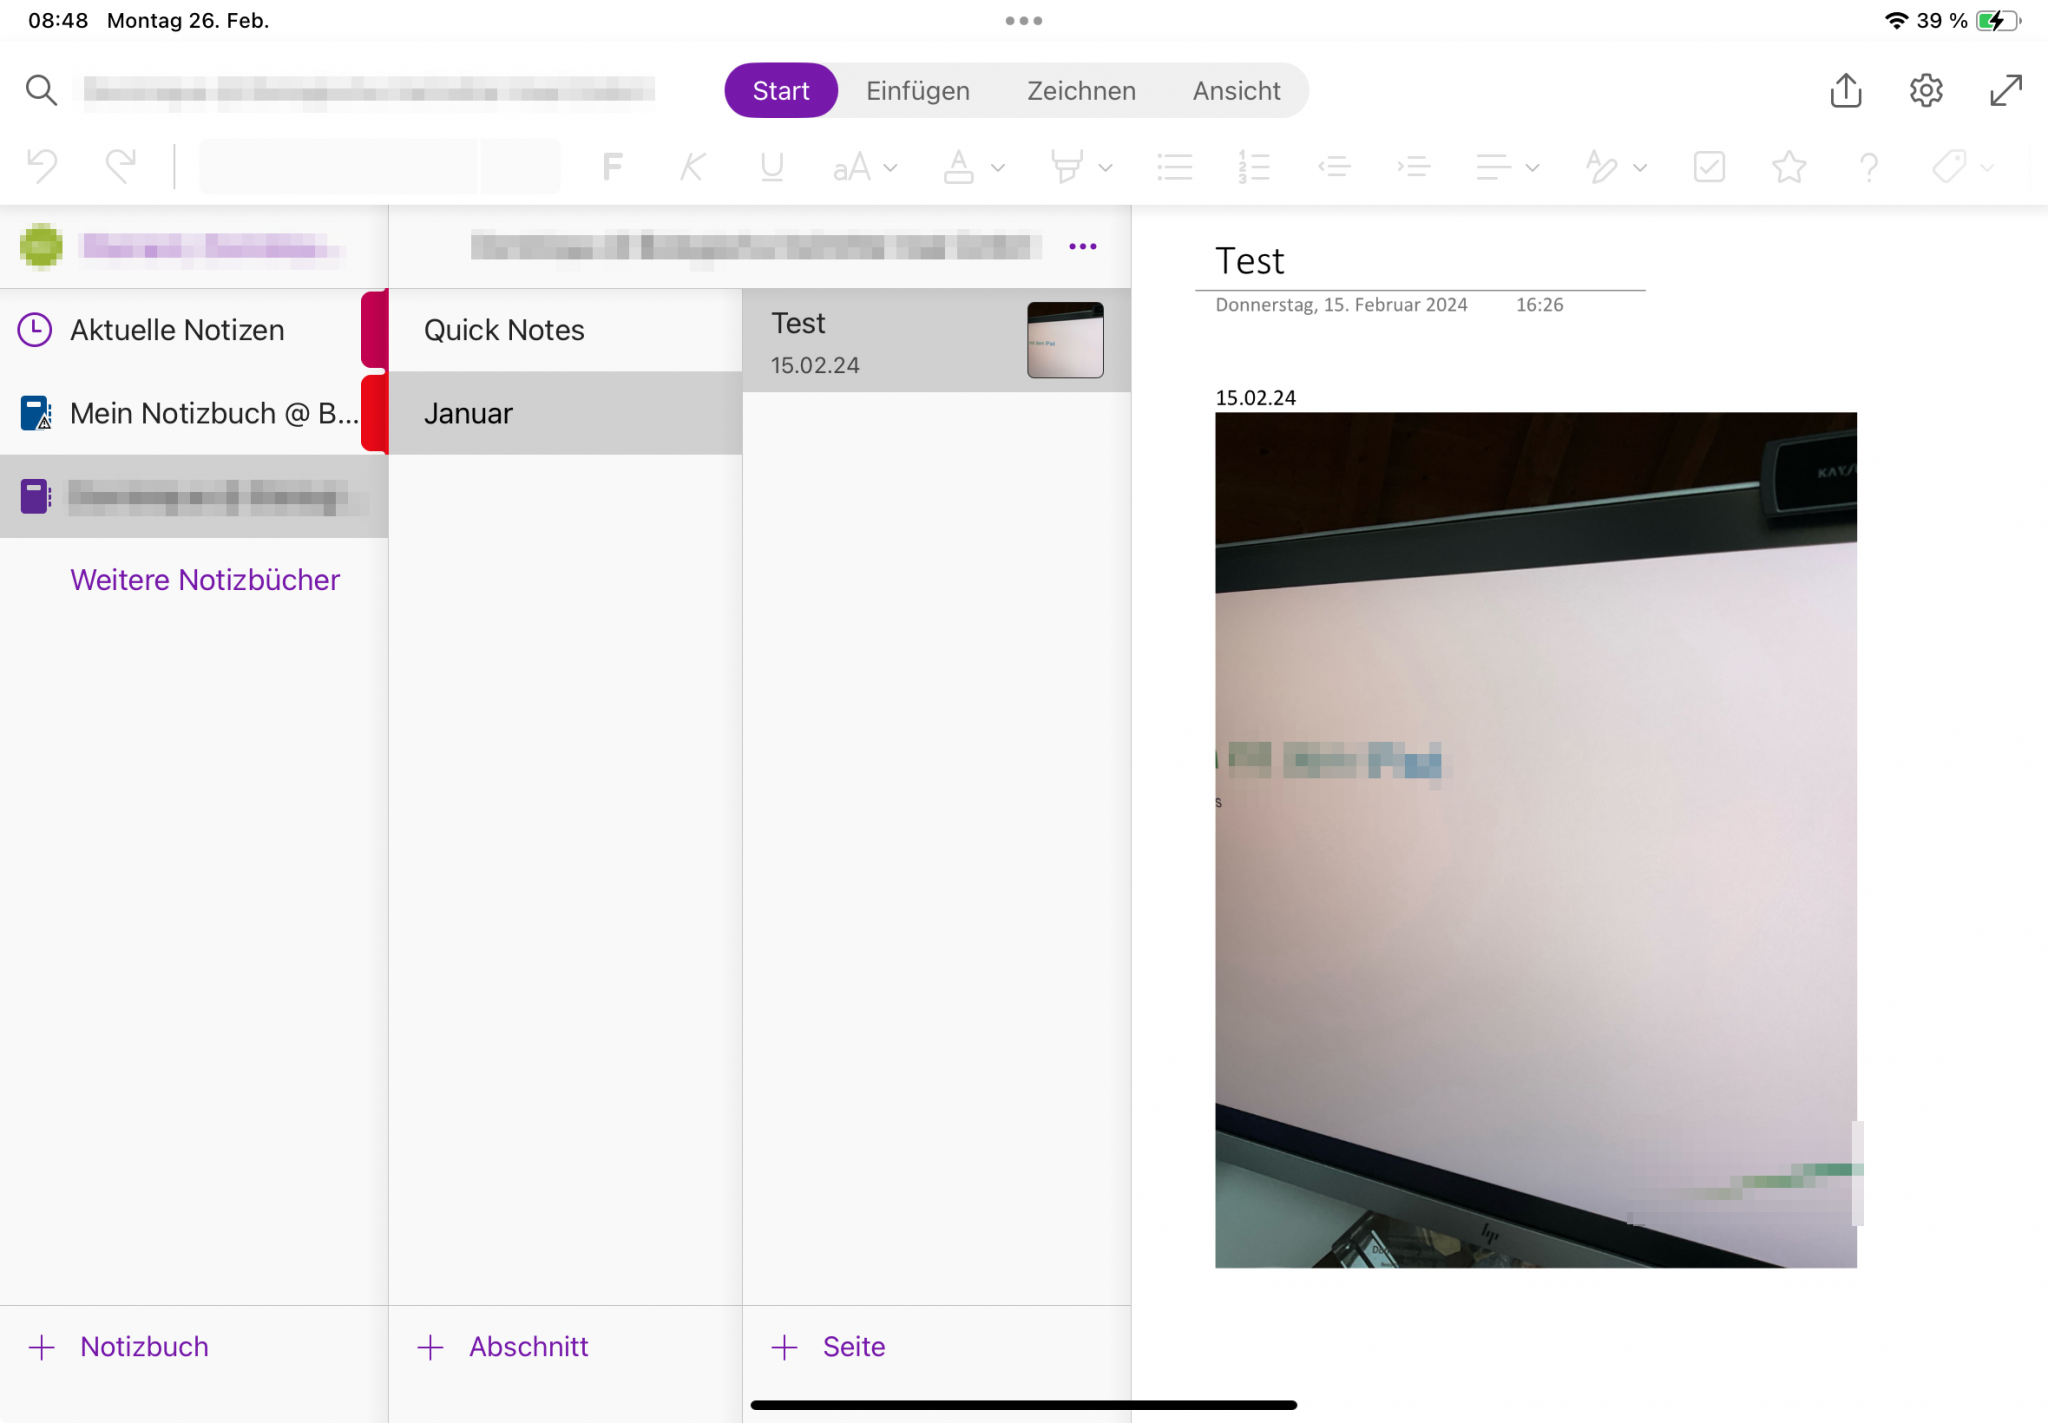Add a new Abschnitt
Image resolution: width=2048 pixels, height=1423 pixels.
click(502, 1346)
